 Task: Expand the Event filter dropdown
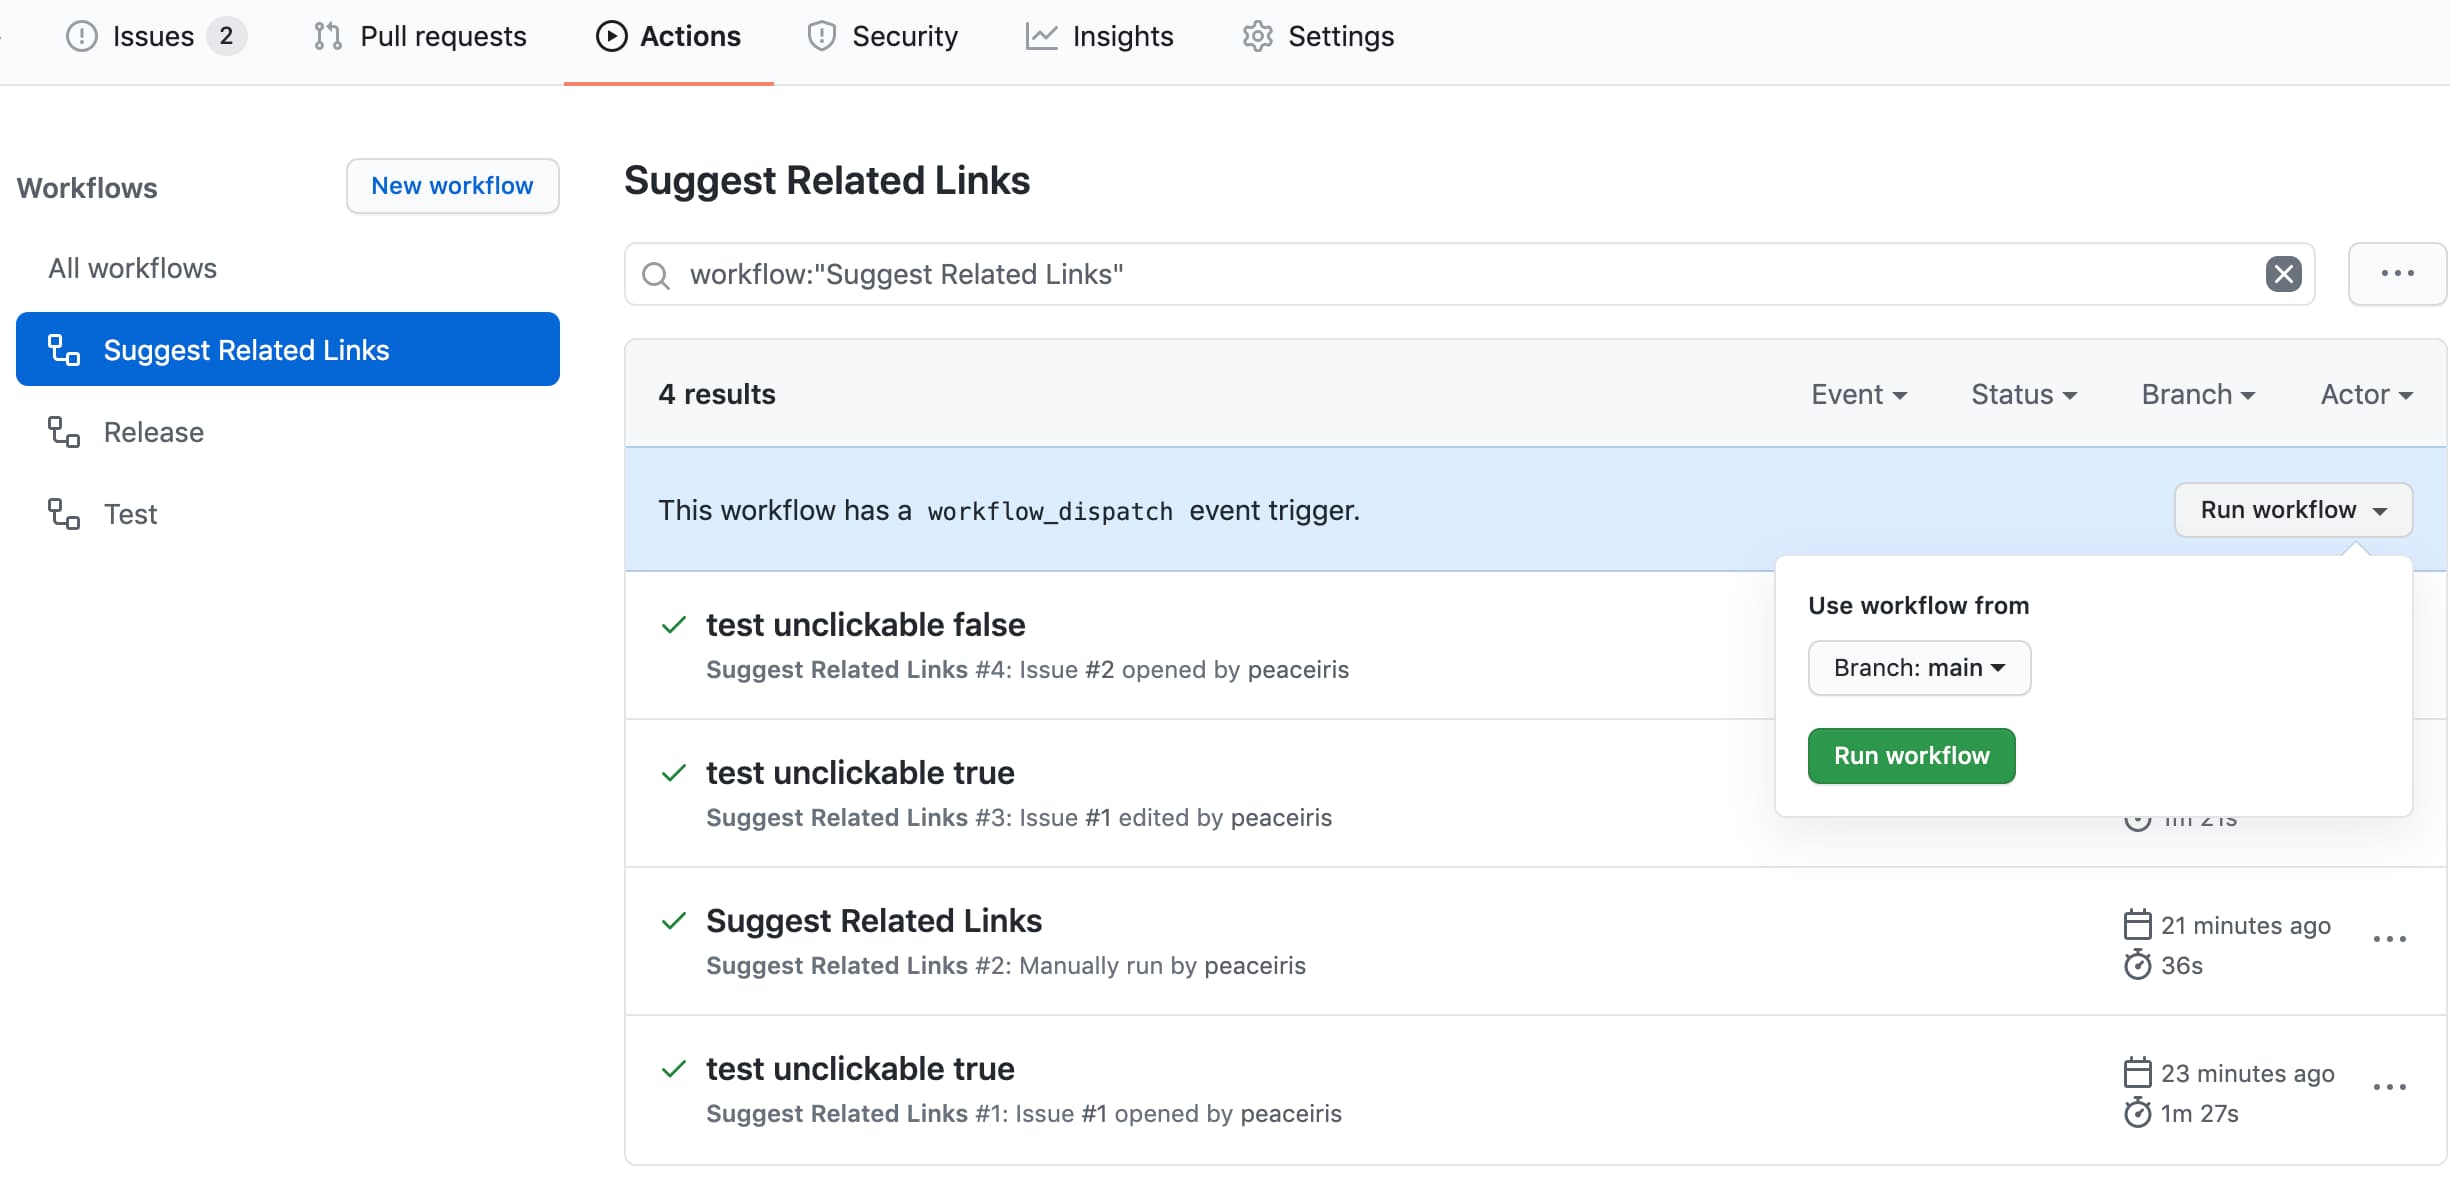[x=1858, y=394]
